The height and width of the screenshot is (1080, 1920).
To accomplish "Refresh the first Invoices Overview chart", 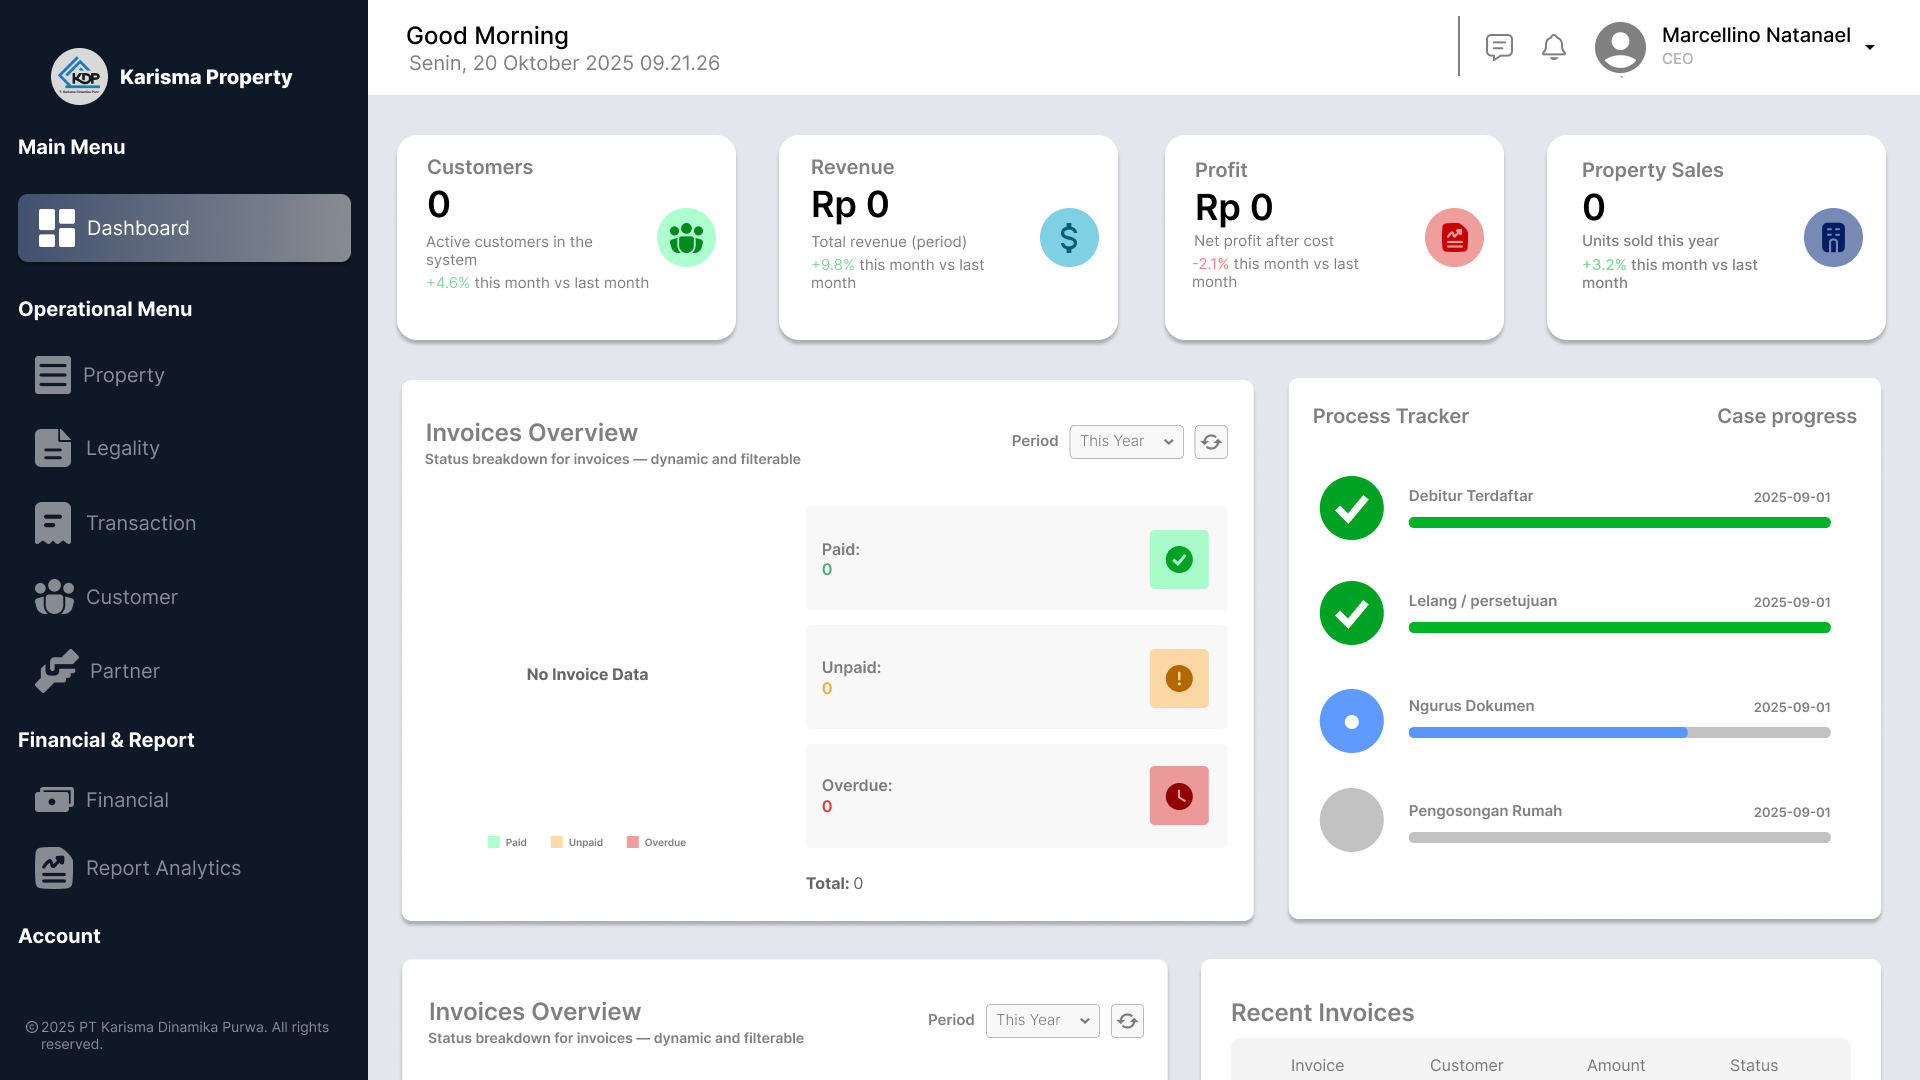I will tap(1211, 442).
